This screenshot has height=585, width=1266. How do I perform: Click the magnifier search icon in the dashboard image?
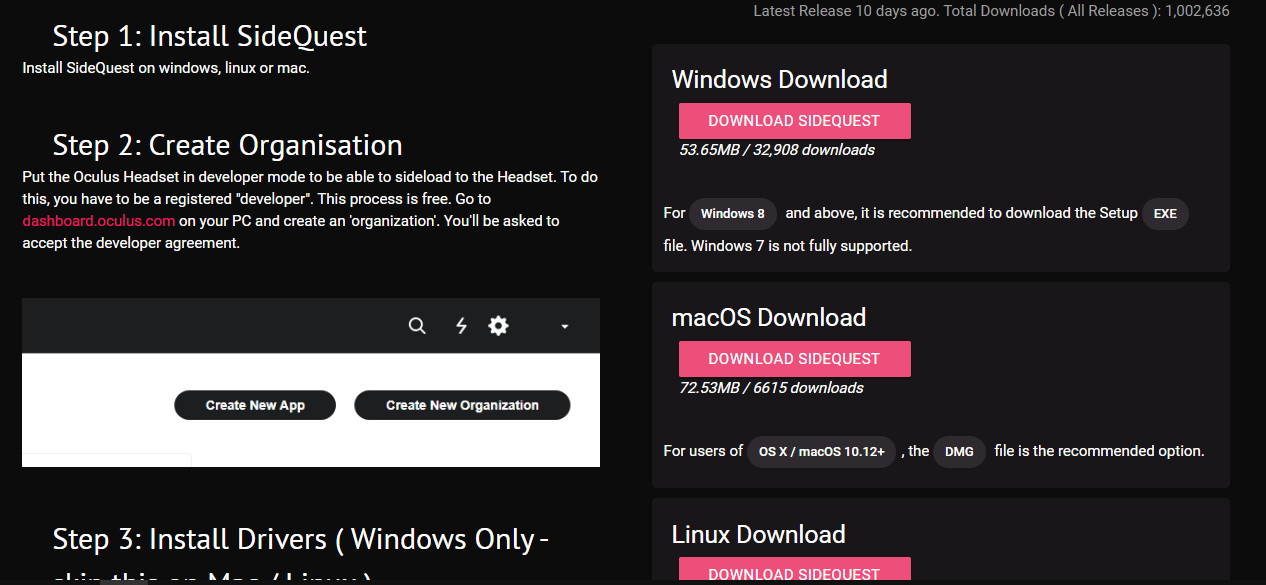point(417,326)
